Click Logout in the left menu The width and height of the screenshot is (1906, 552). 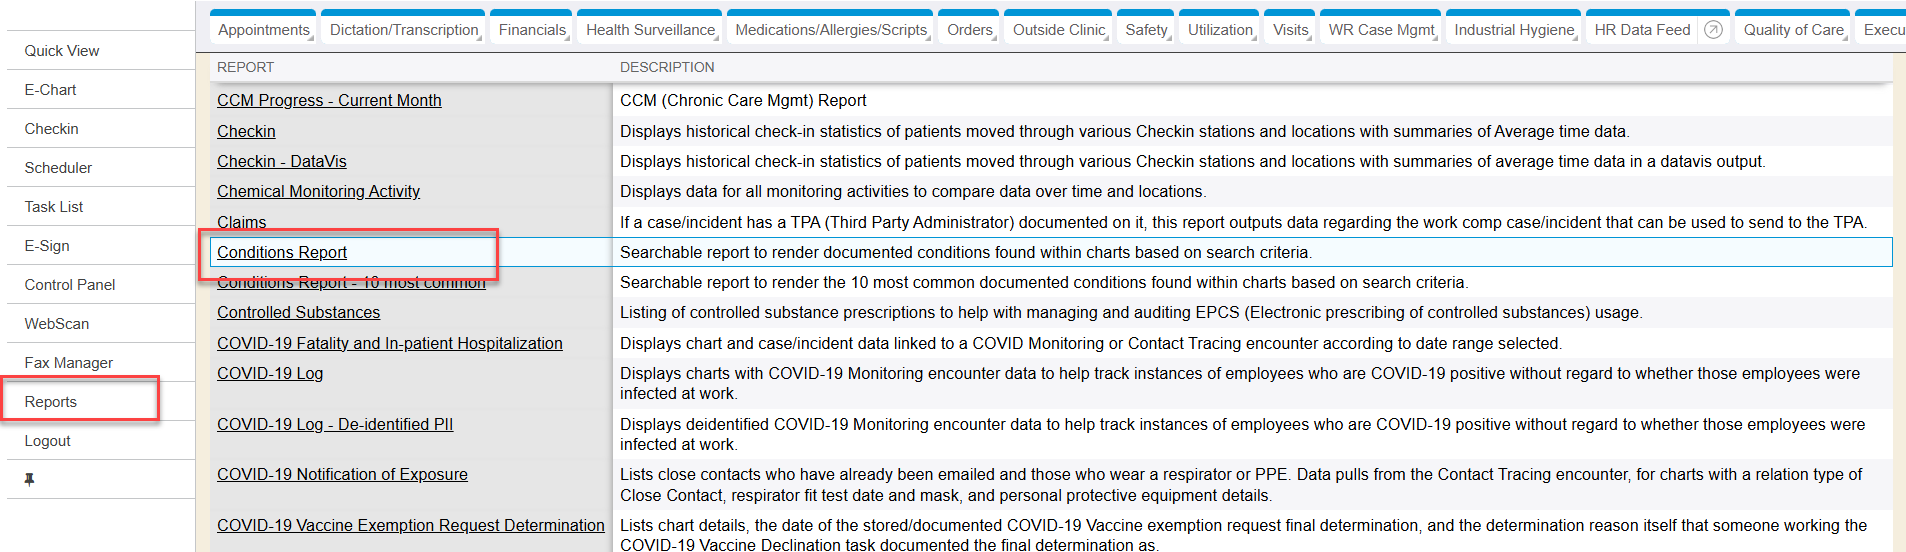[x=48, y=441]
